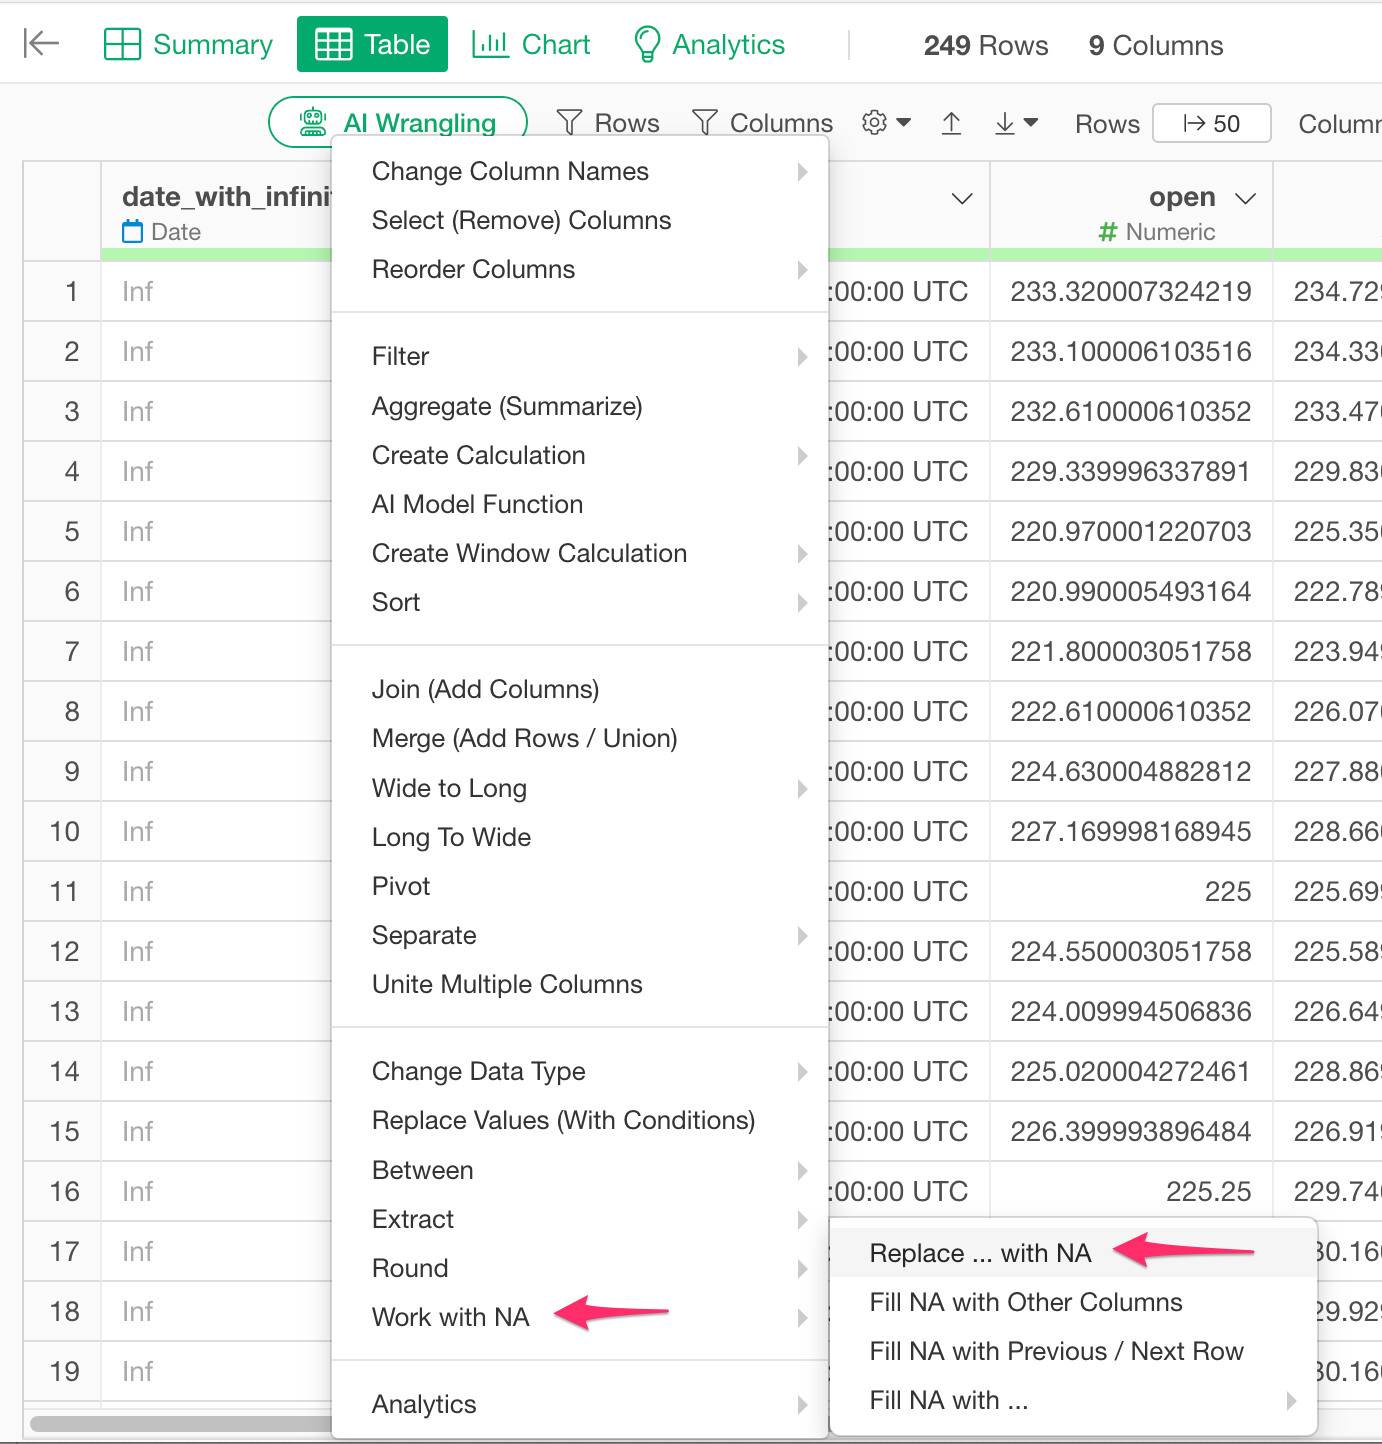Open the download arrow dropdown
Screen dimensions: 1382x1444
point(1016,123)
